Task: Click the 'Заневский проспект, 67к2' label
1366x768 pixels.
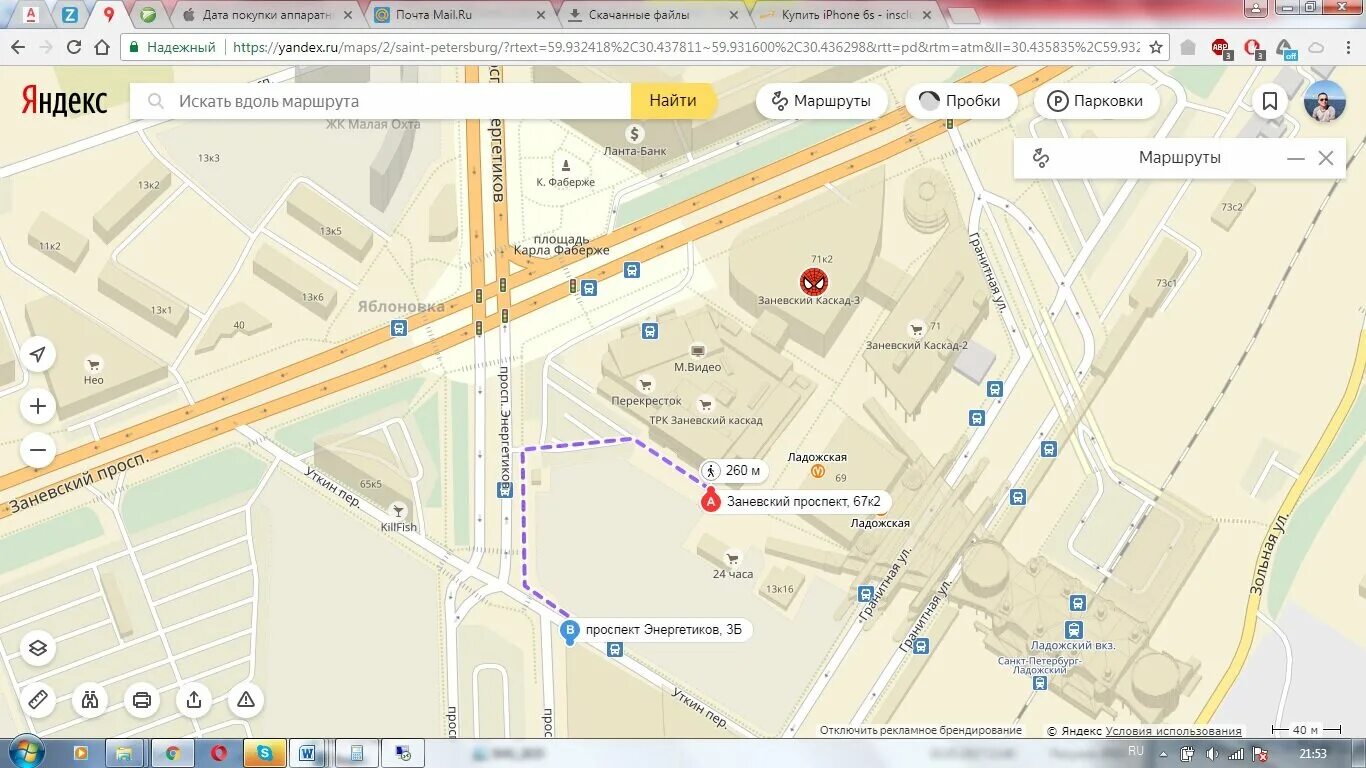Action: click(804, 502)
